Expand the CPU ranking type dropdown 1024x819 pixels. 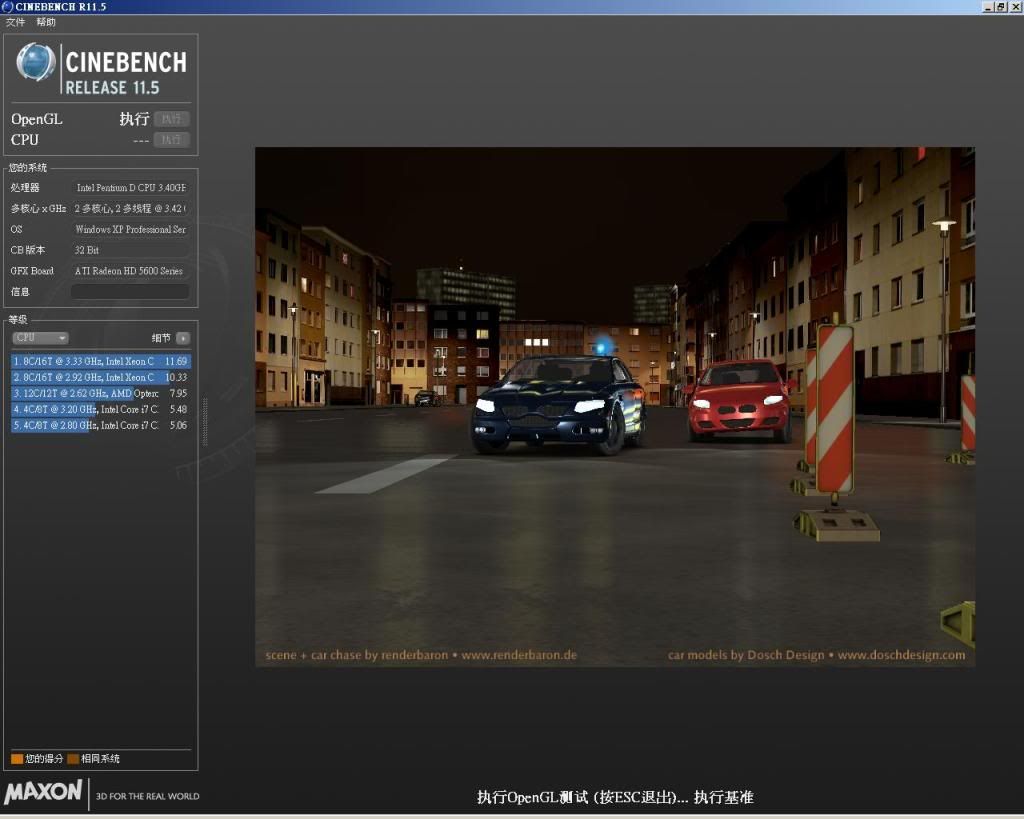40,338
